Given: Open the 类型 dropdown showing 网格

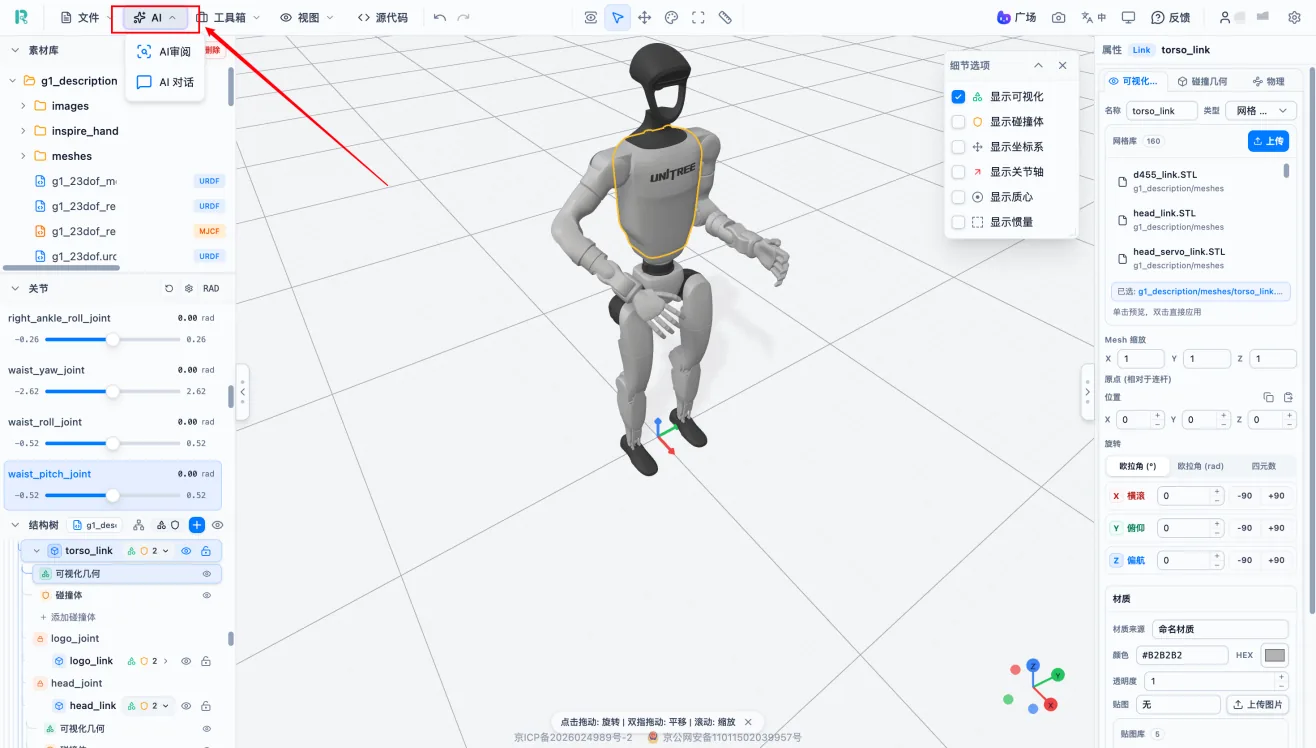Looking at the screenshot, I should (x=1261, y=111).
